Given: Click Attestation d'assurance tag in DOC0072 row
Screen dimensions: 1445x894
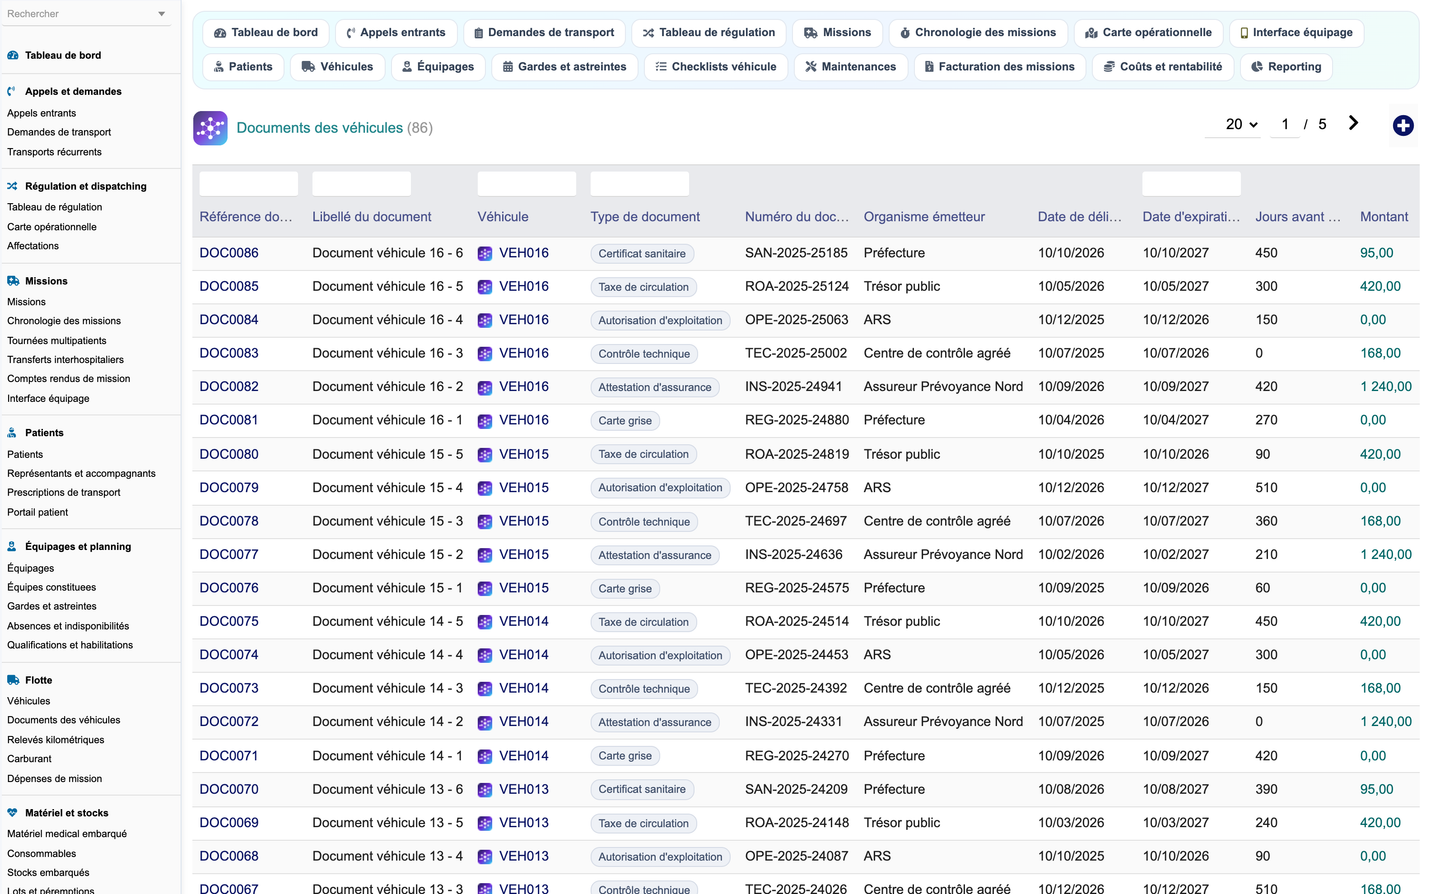Looking at the screenshot, I should click(x=655, y=723).
